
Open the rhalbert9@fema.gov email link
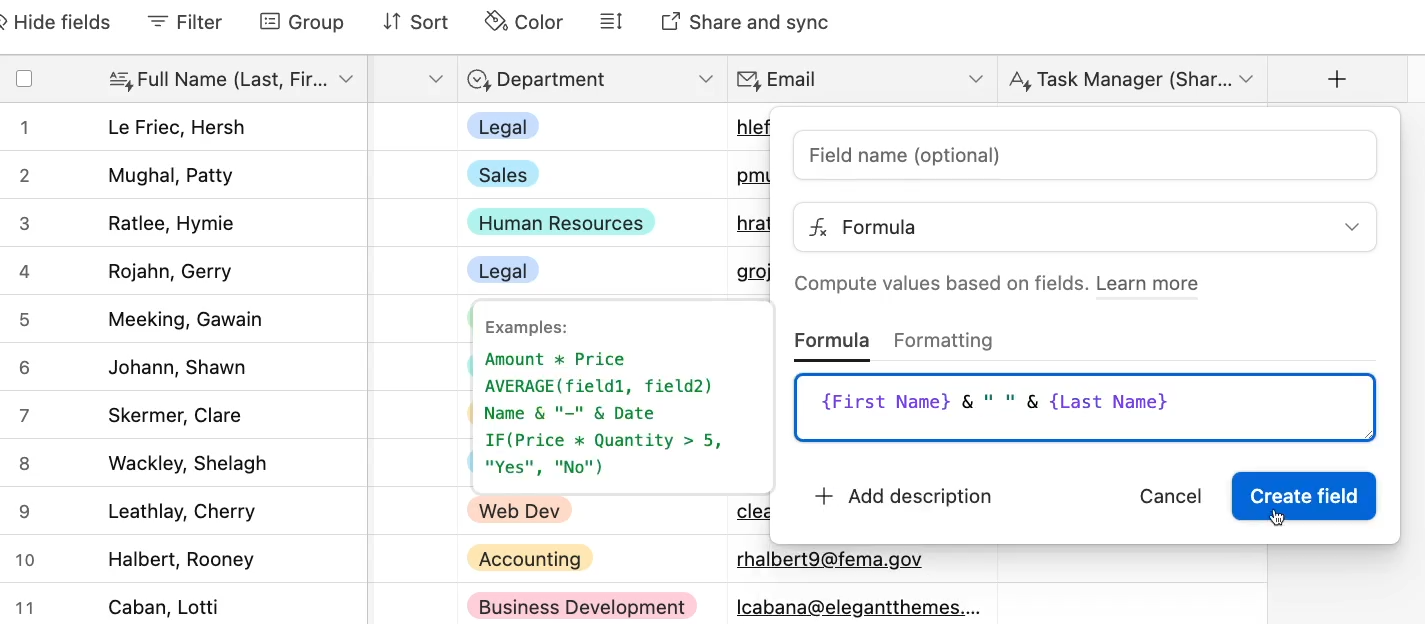(828, 559)
